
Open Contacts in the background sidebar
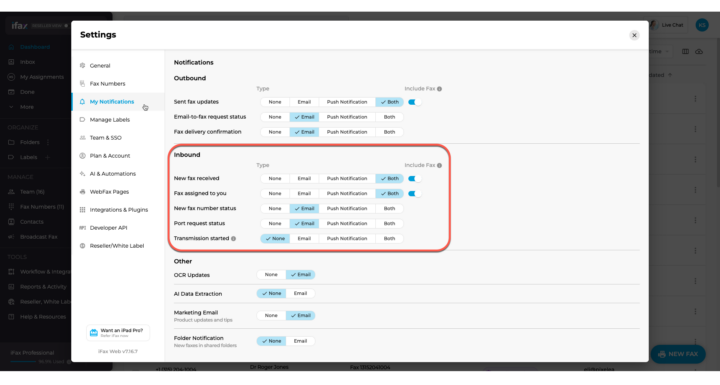(31, 222)
